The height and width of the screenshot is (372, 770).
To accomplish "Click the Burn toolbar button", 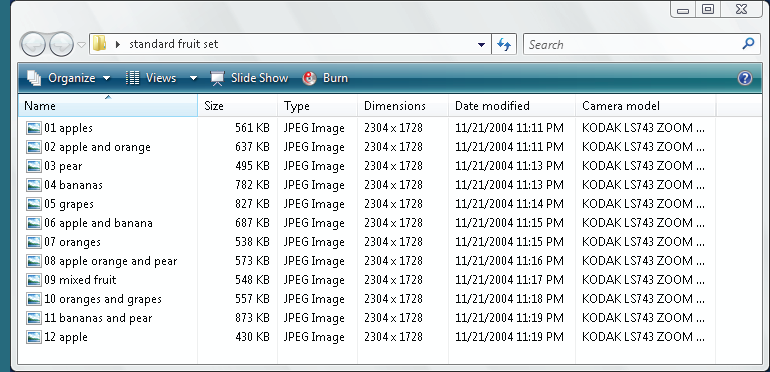I will (325, 78).
